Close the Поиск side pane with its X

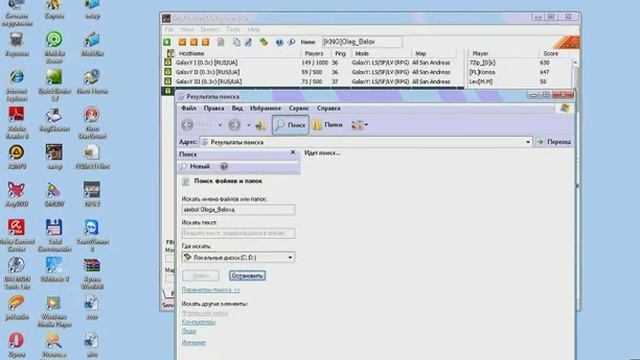tap(293, 152)
